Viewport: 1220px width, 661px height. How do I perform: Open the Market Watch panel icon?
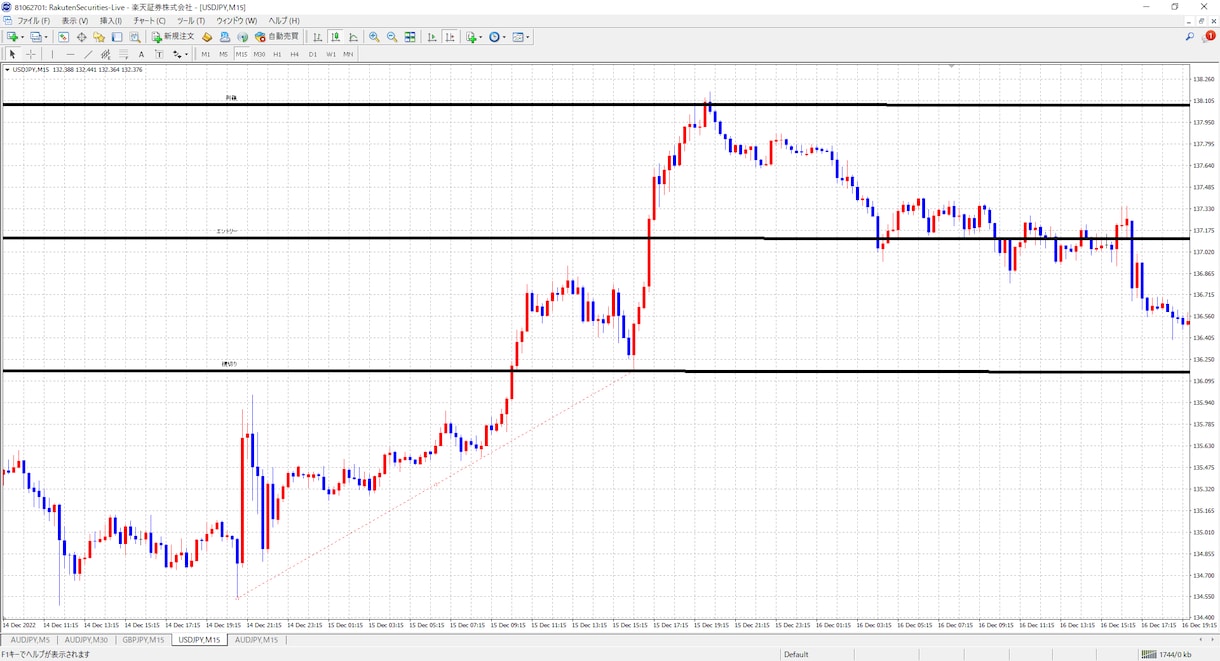click(63, 37)
